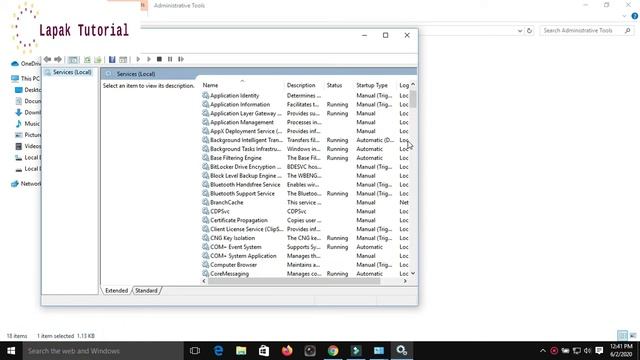640x360 pixels.
Task: Launch Microsoft Edge from the taskbar
Action: [x=218, y=351]
